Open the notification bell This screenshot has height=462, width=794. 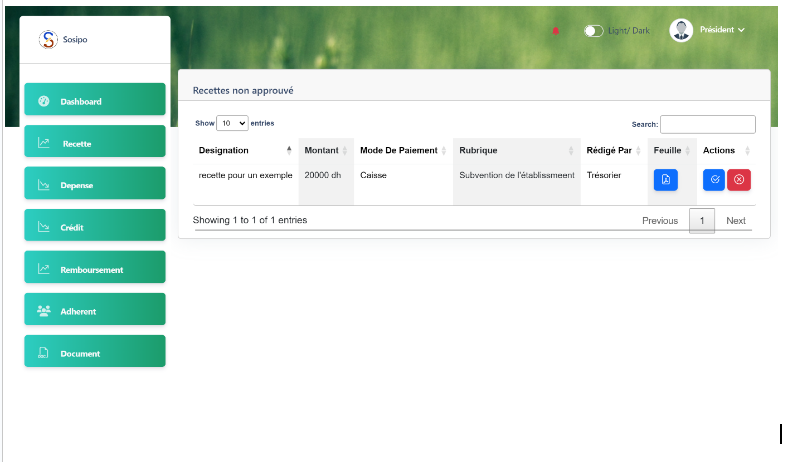pos(555,31)
